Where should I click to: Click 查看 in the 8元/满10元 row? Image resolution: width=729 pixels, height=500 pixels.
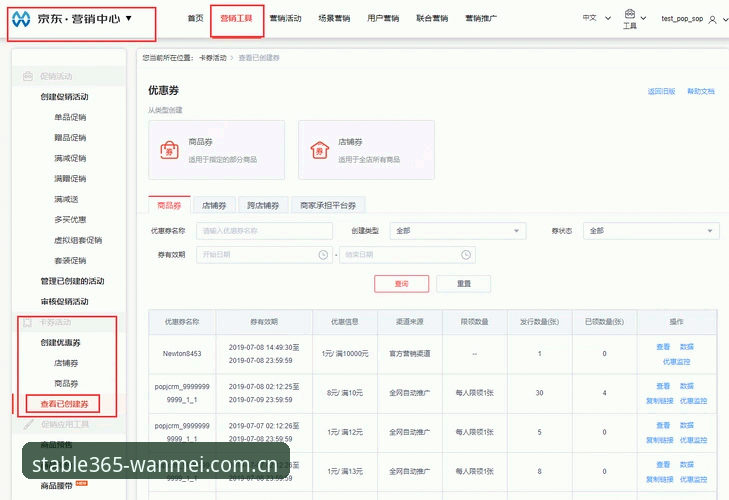point(663,386)
